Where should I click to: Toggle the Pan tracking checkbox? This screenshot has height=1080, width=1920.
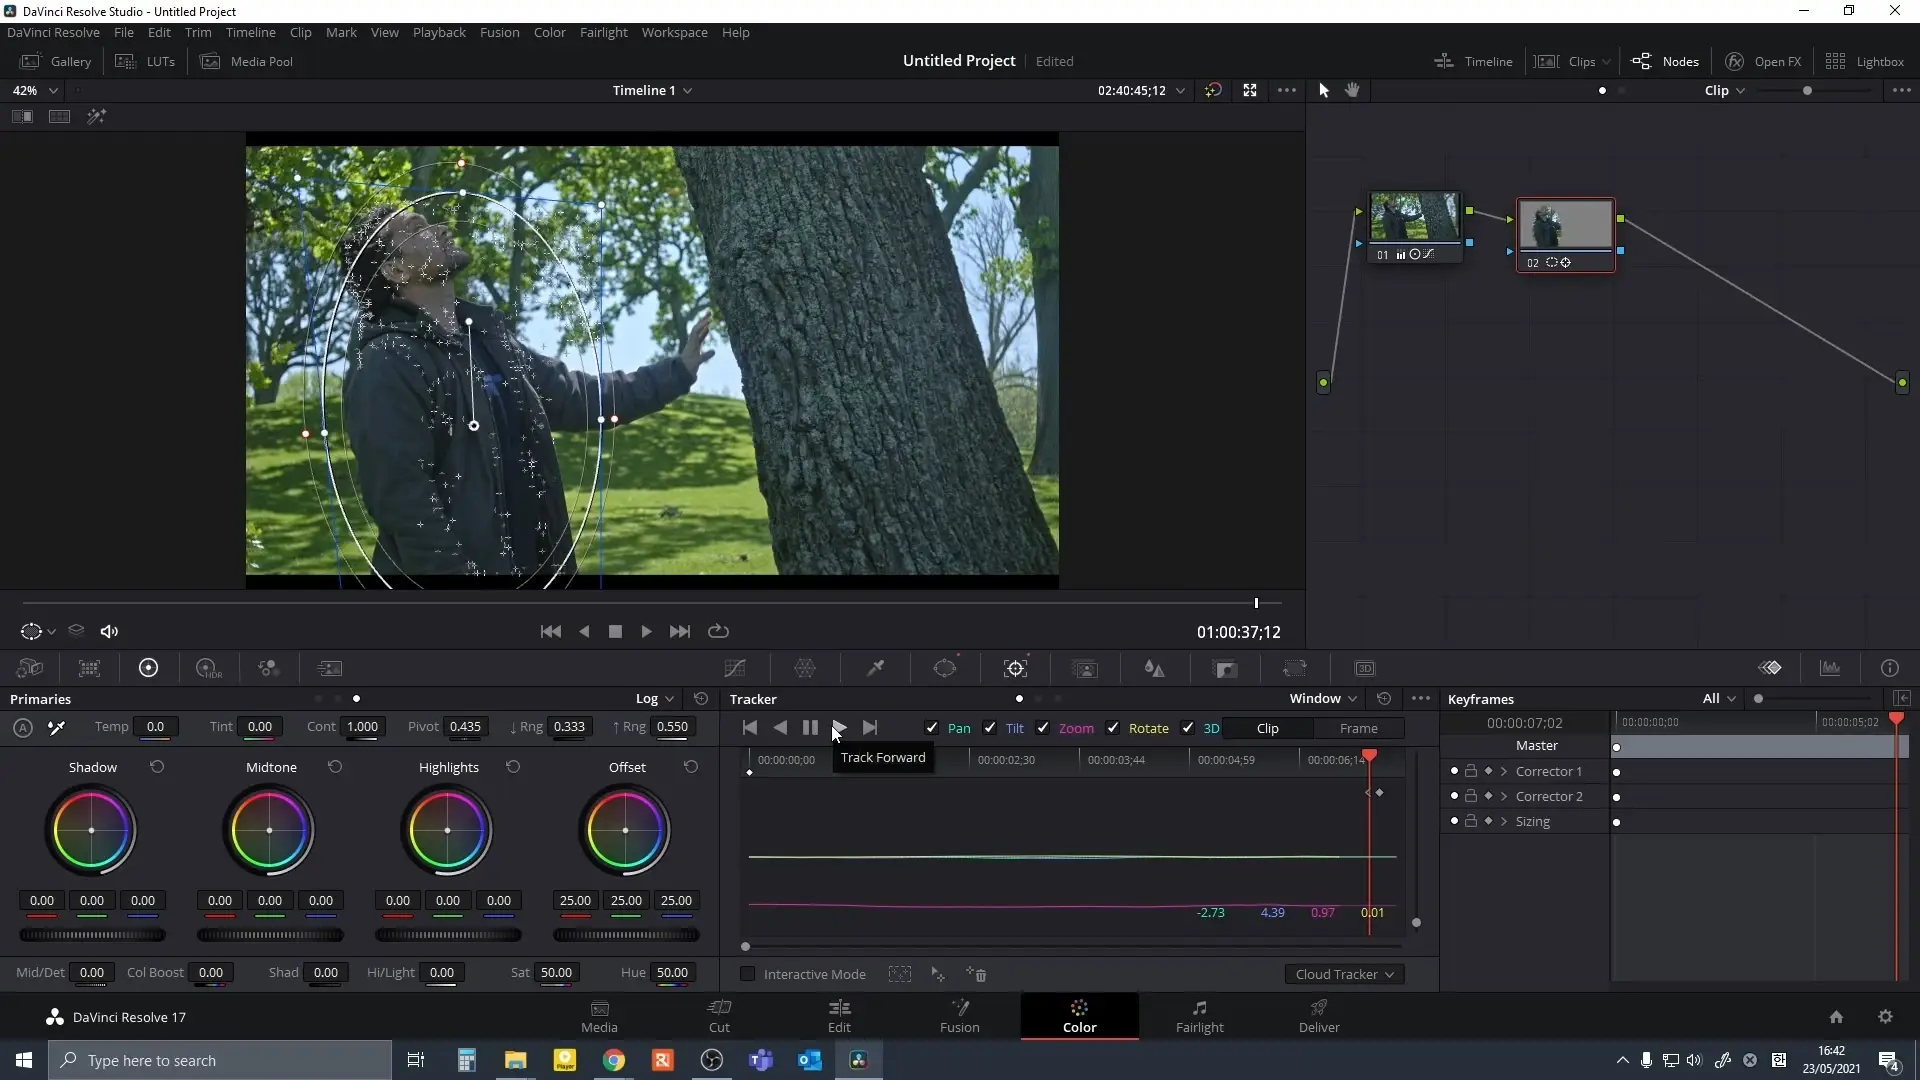tap(932, 728)
